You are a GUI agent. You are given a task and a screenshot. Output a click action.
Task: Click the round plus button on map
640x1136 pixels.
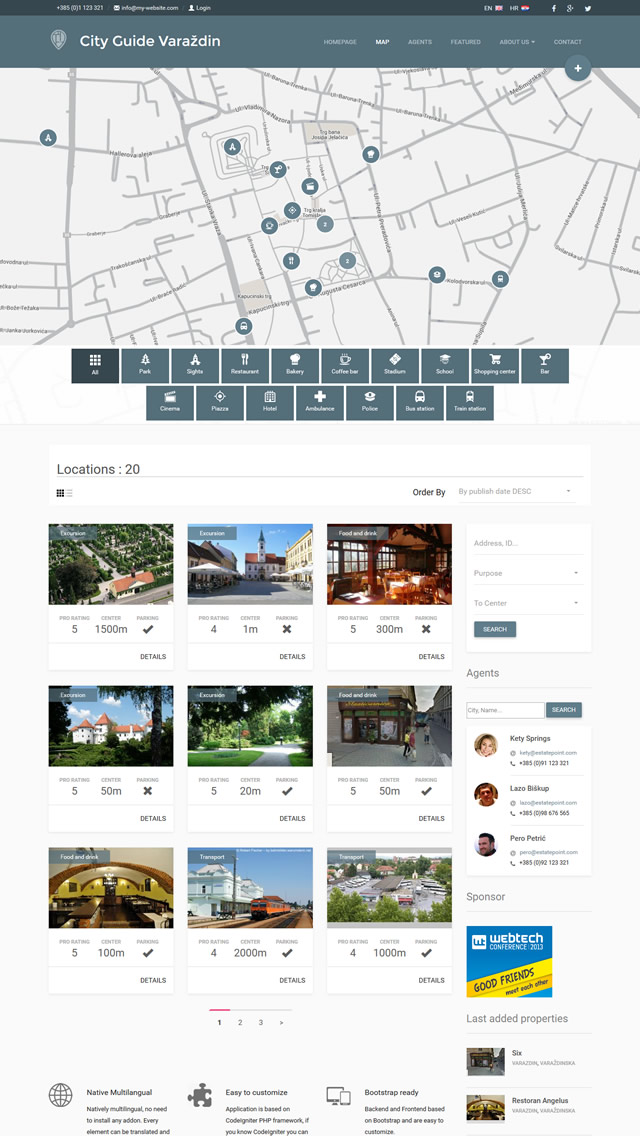[x=578, y=69]
